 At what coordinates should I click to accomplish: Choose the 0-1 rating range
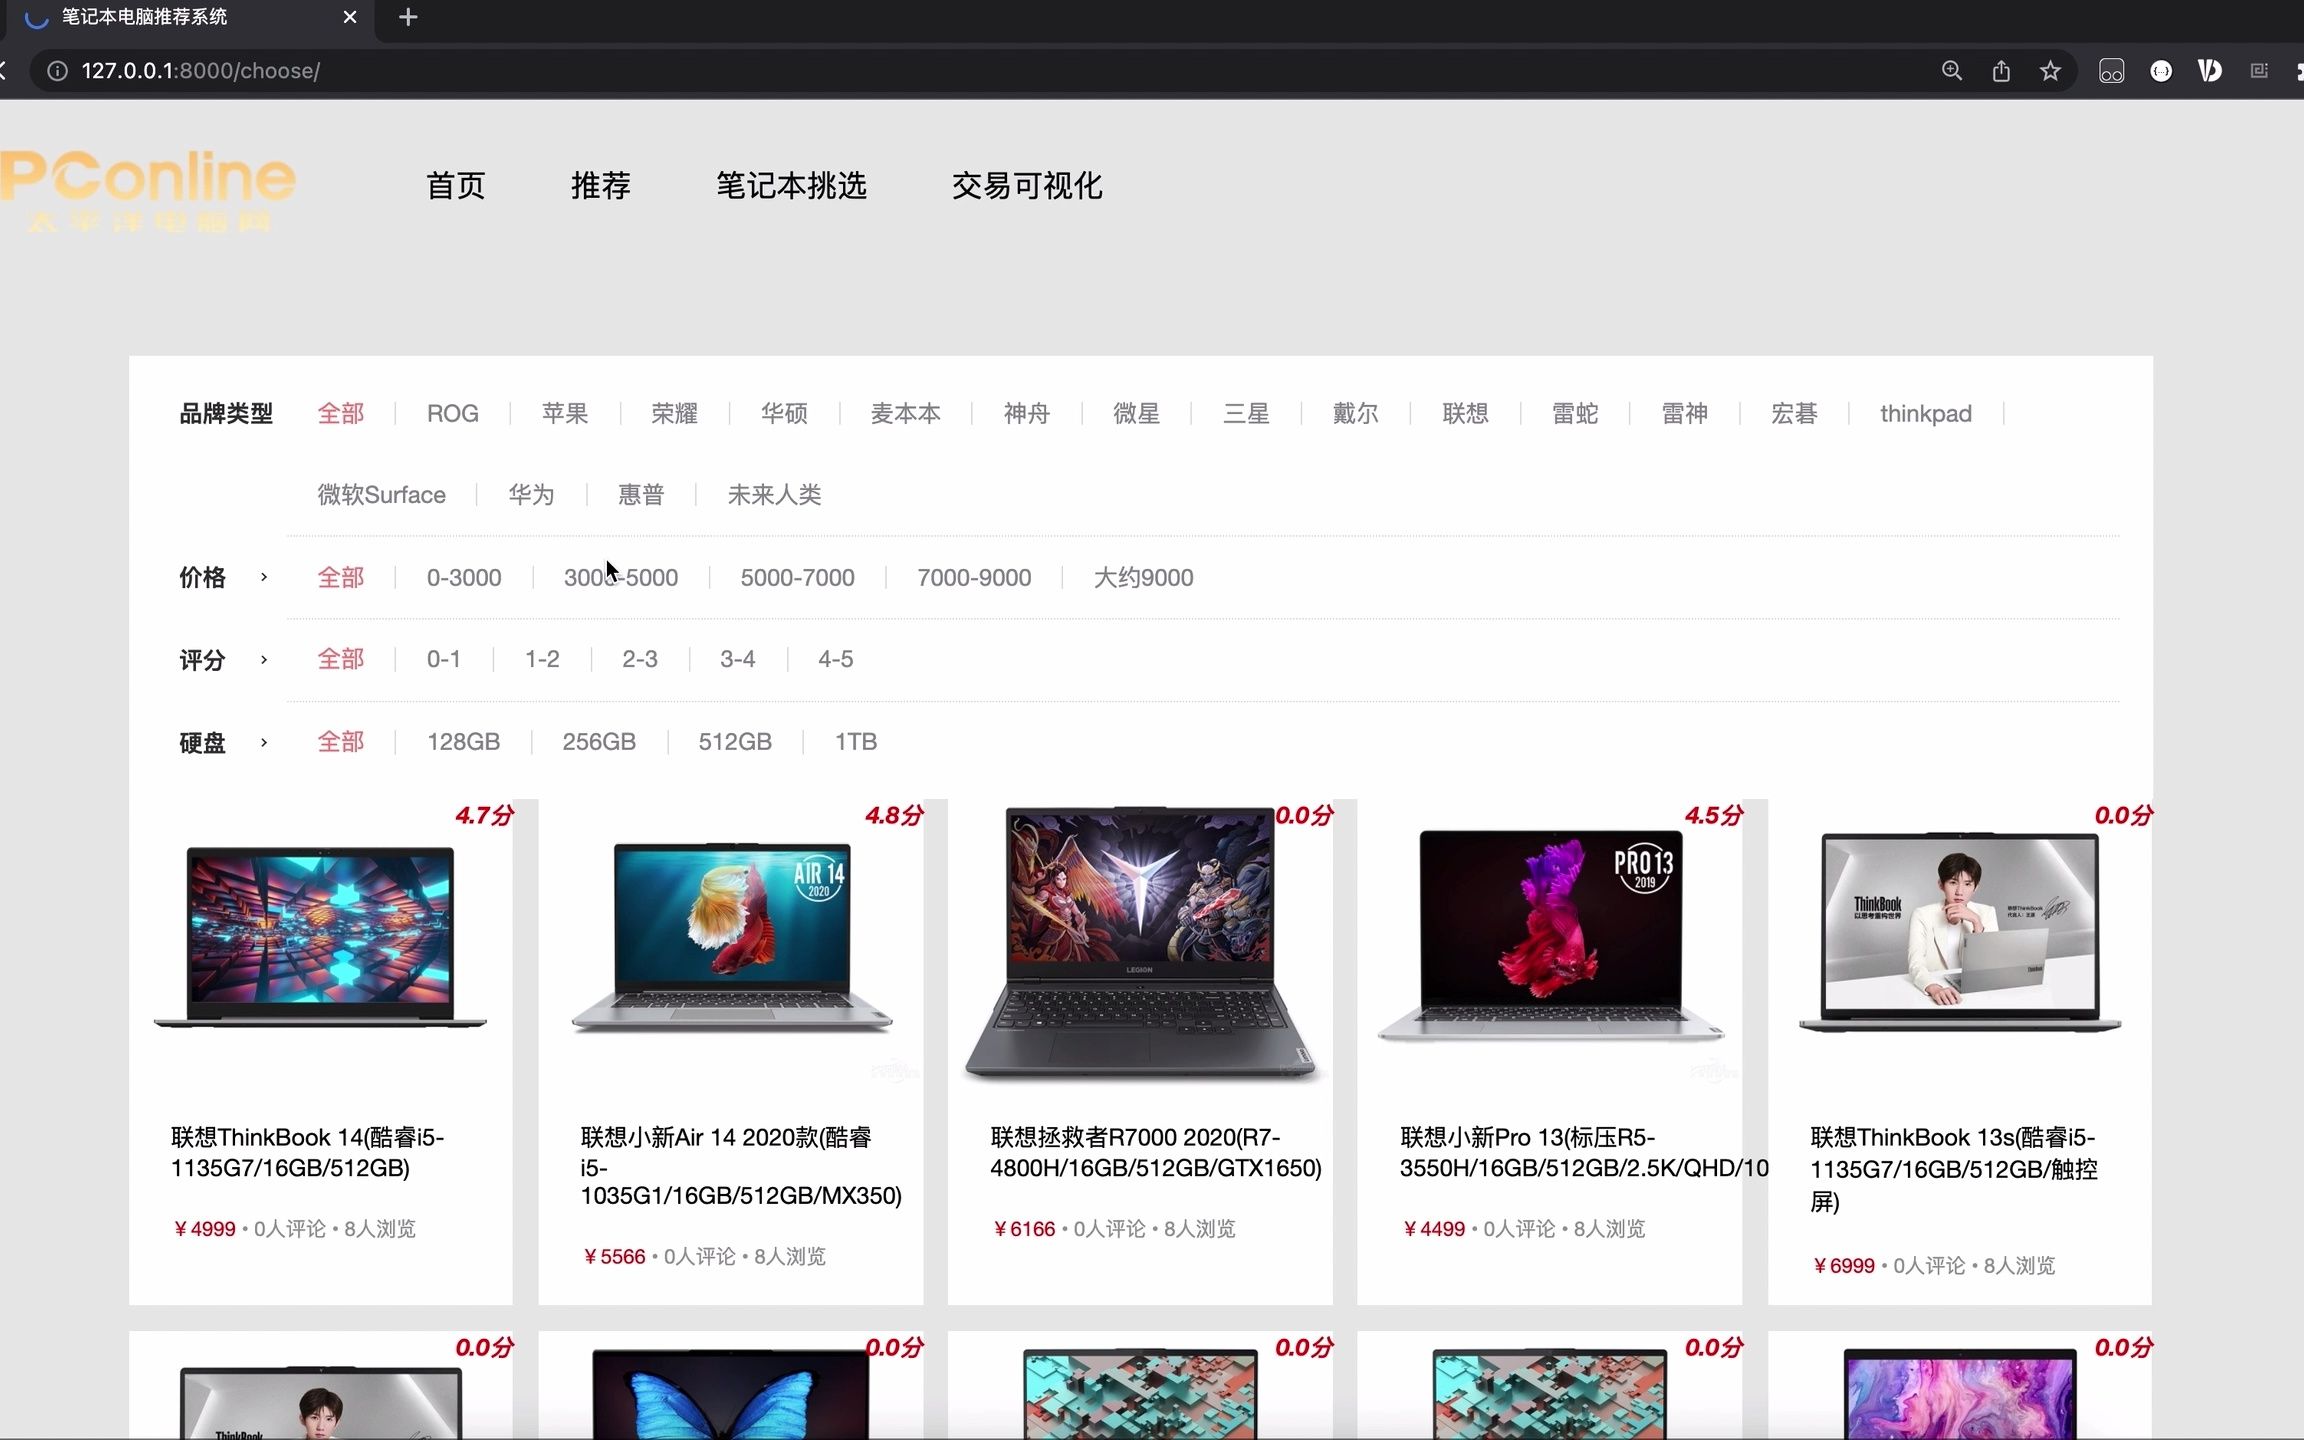[x=444, y=660]
